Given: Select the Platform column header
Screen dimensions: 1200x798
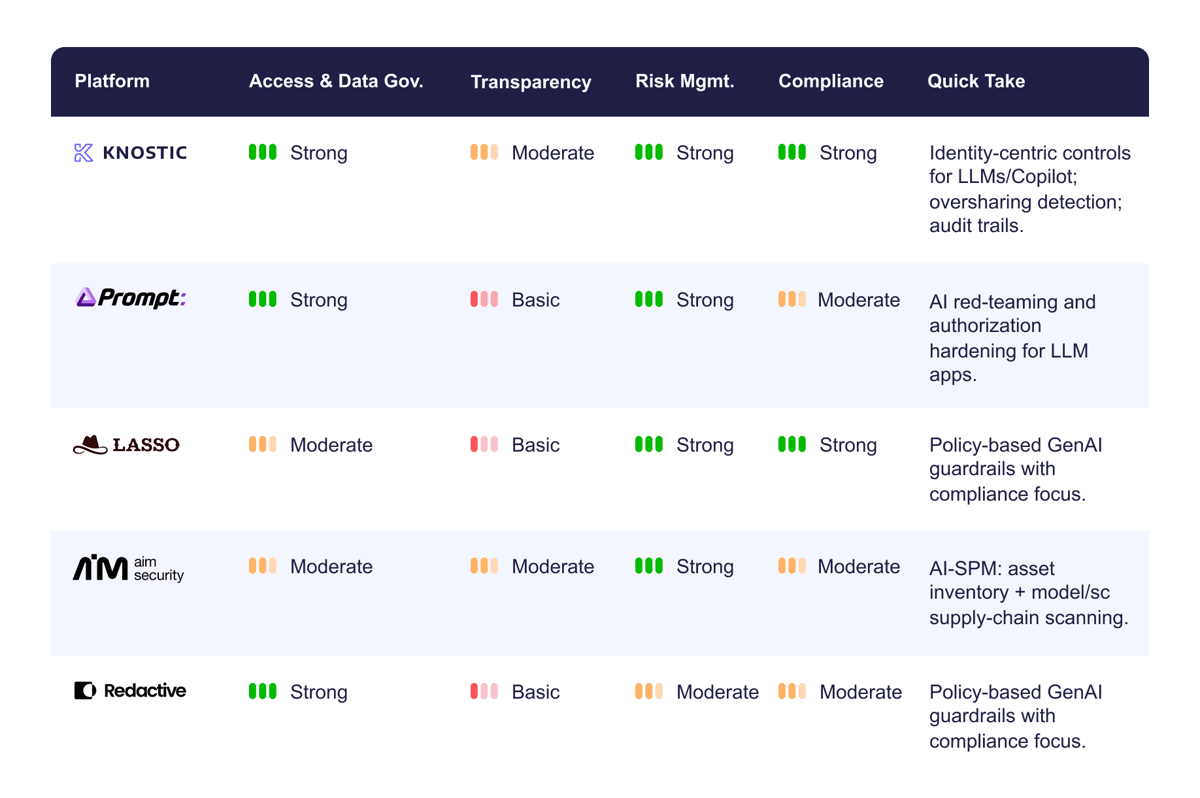Looking at the screenshot, I should [112, 81].
